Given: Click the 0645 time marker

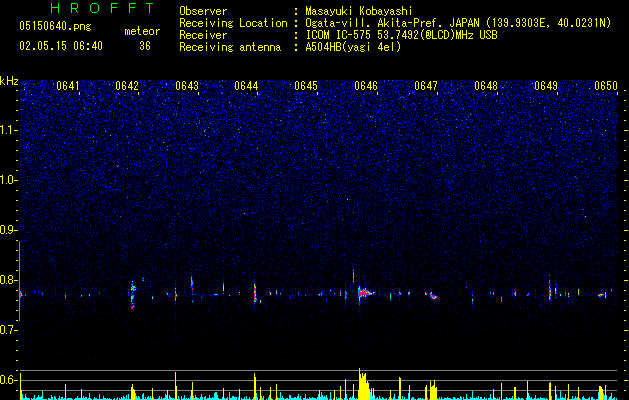Looking at the screenshot, I should [306, 86].
